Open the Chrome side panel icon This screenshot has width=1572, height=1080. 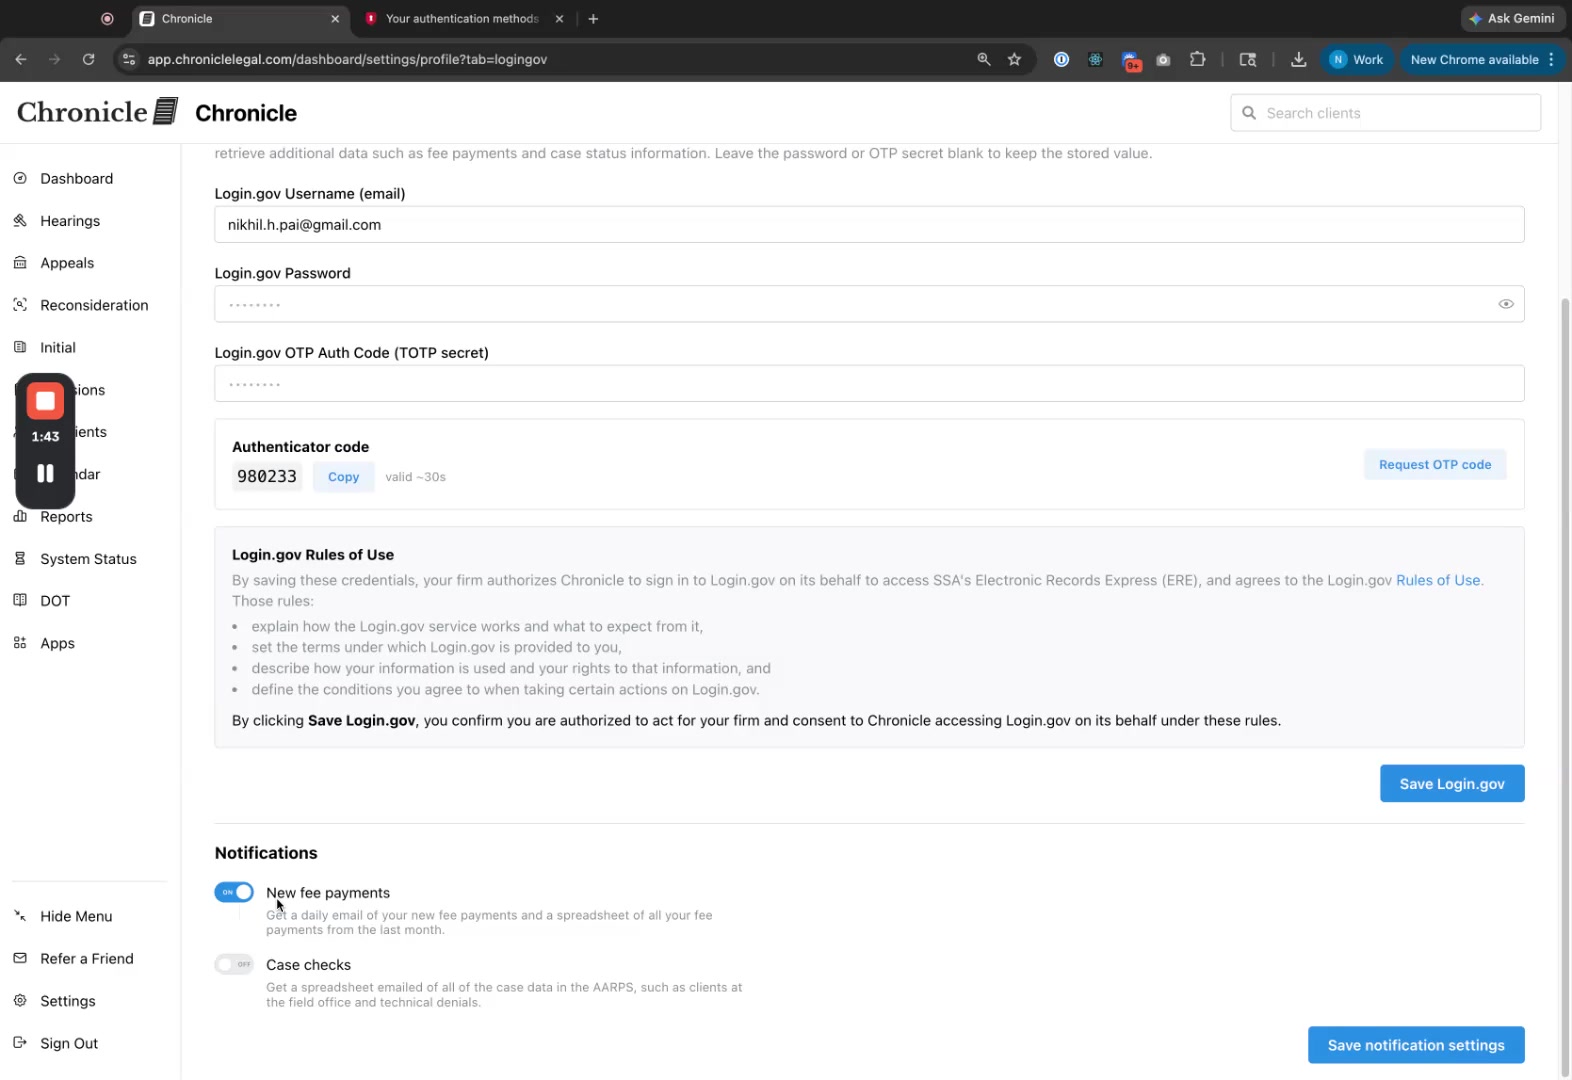[1247, 59]
